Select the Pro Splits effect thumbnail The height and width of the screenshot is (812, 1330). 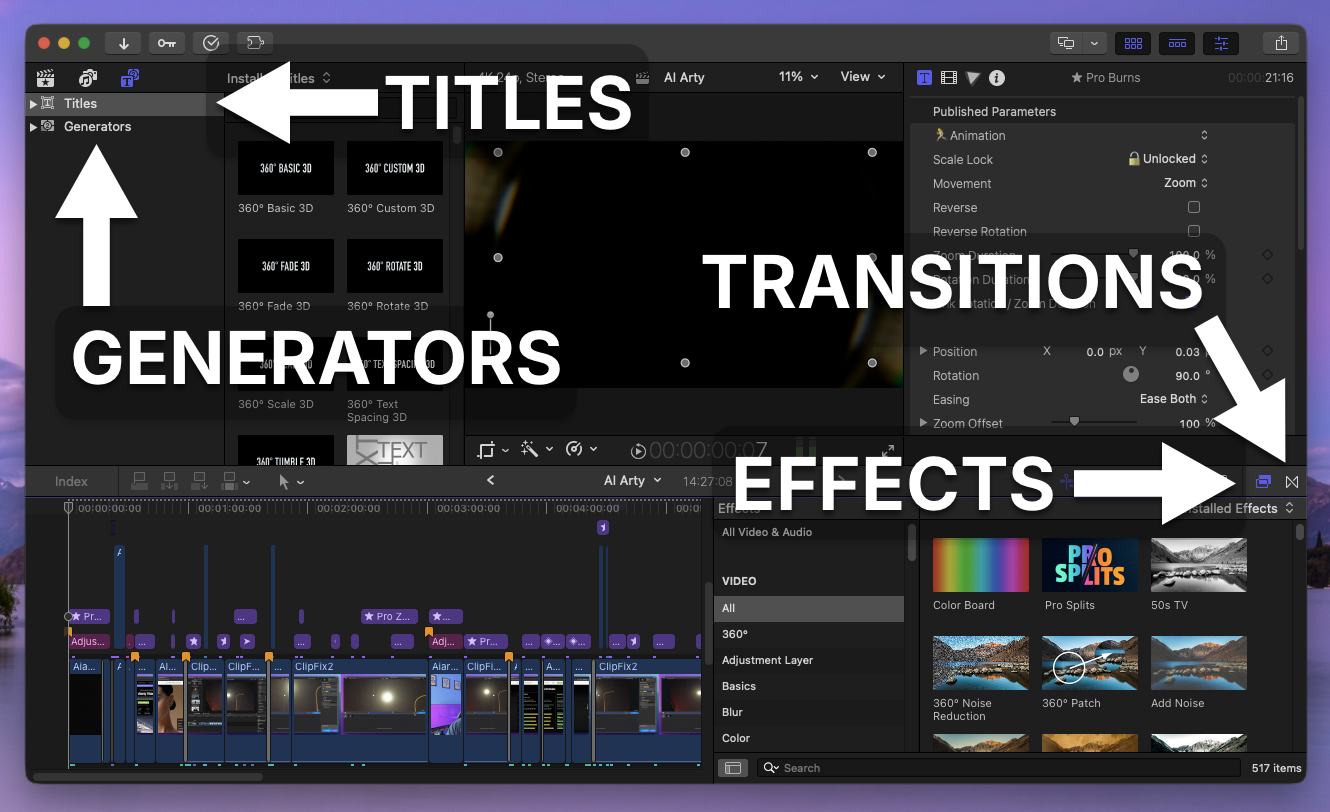pos(1089,565)
